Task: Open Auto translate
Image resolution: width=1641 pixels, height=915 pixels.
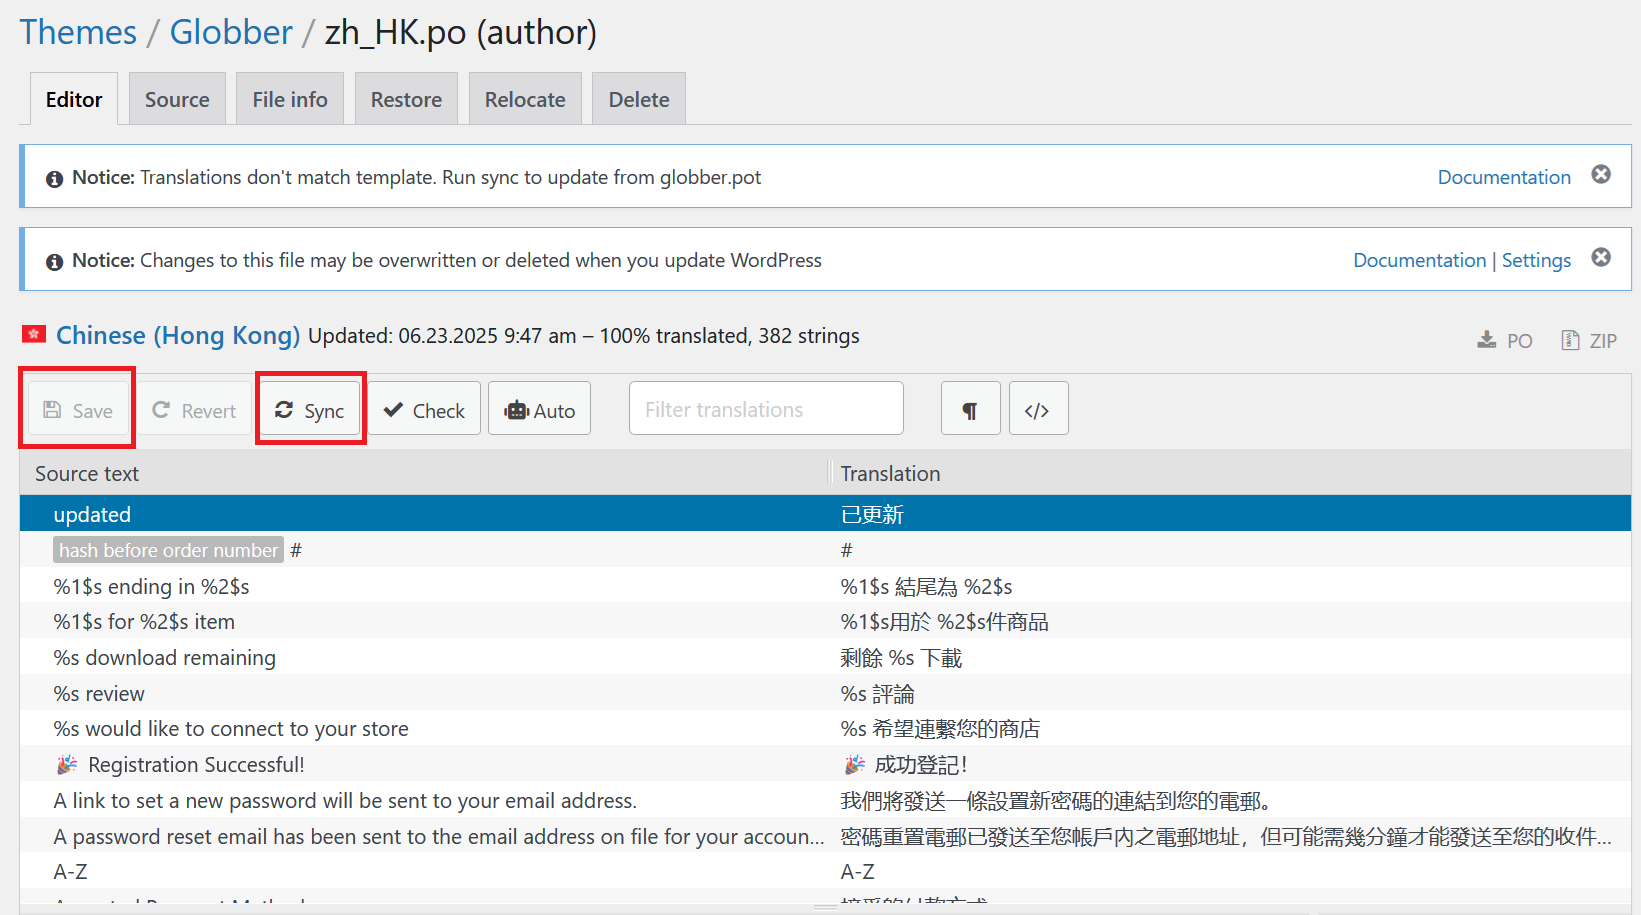Action: [x=540, y=410]
